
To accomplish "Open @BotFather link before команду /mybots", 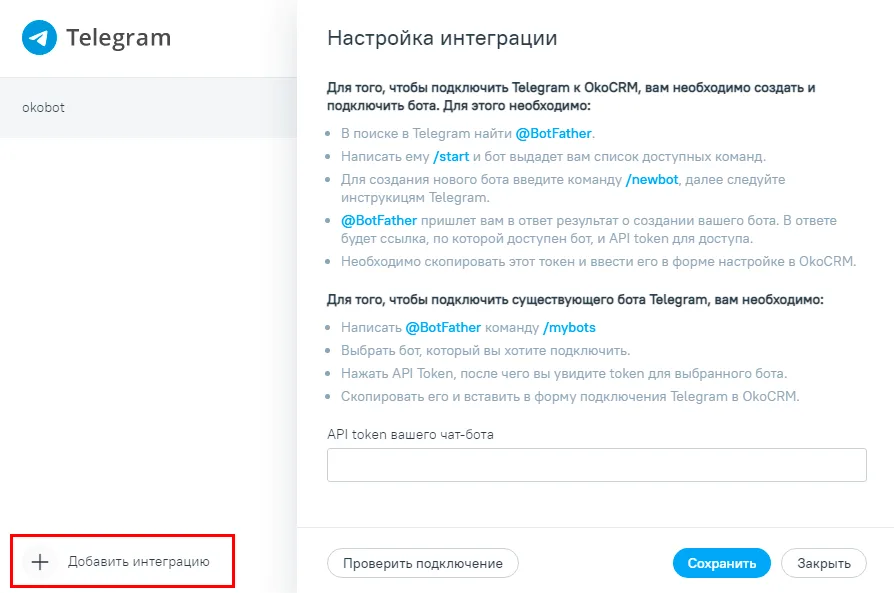I will click(x=443, y=328).
